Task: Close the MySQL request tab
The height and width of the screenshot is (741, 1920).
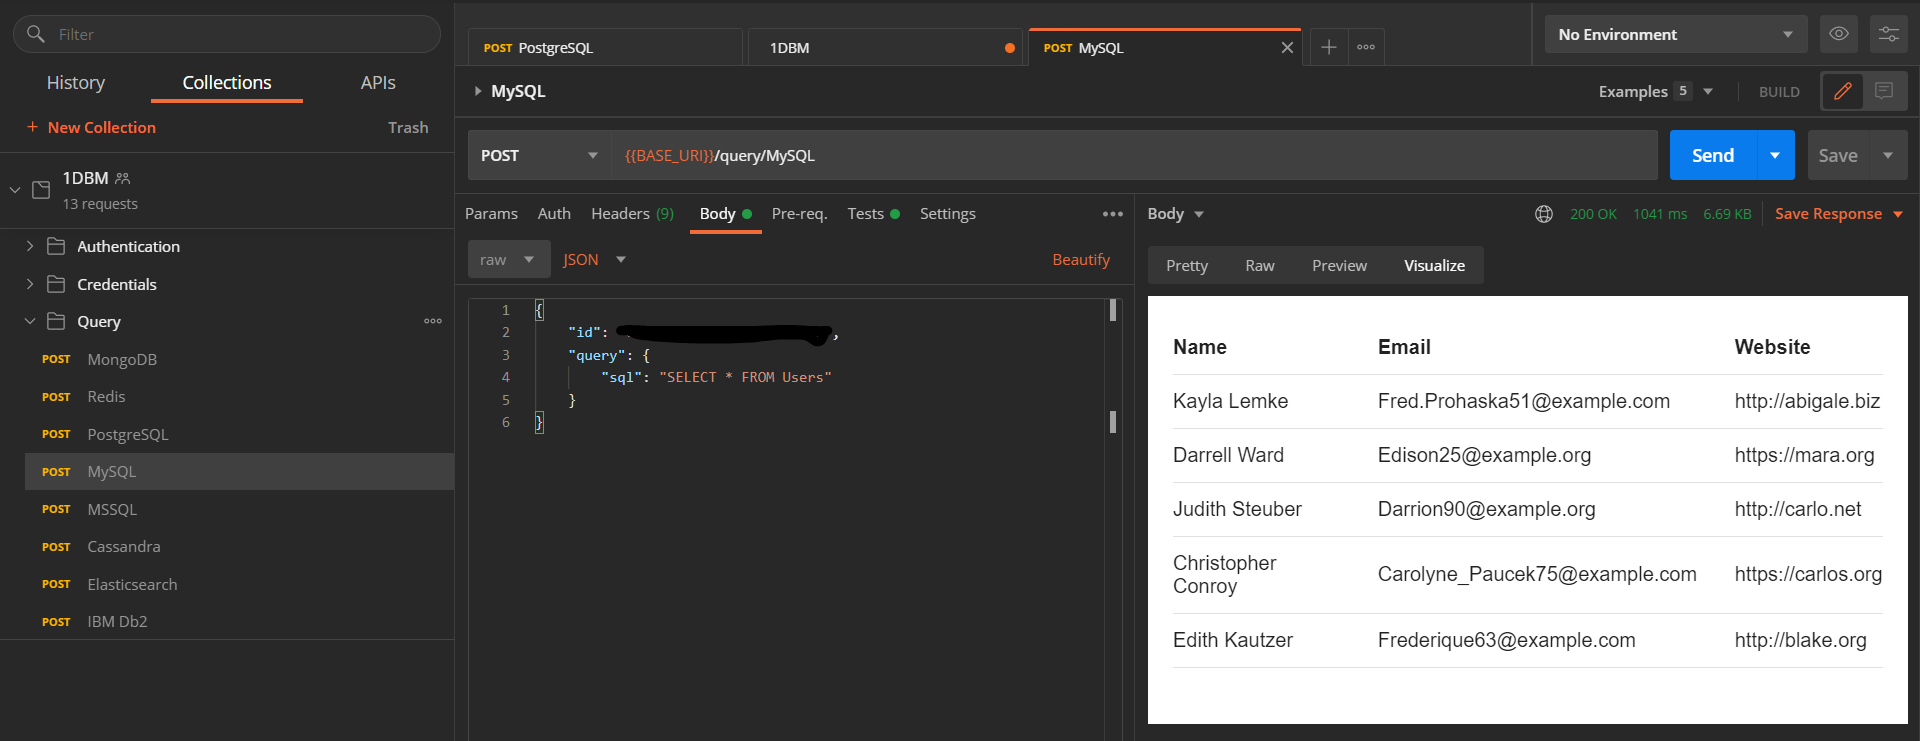Action: pyautogui.click(x=1287, y=48)
